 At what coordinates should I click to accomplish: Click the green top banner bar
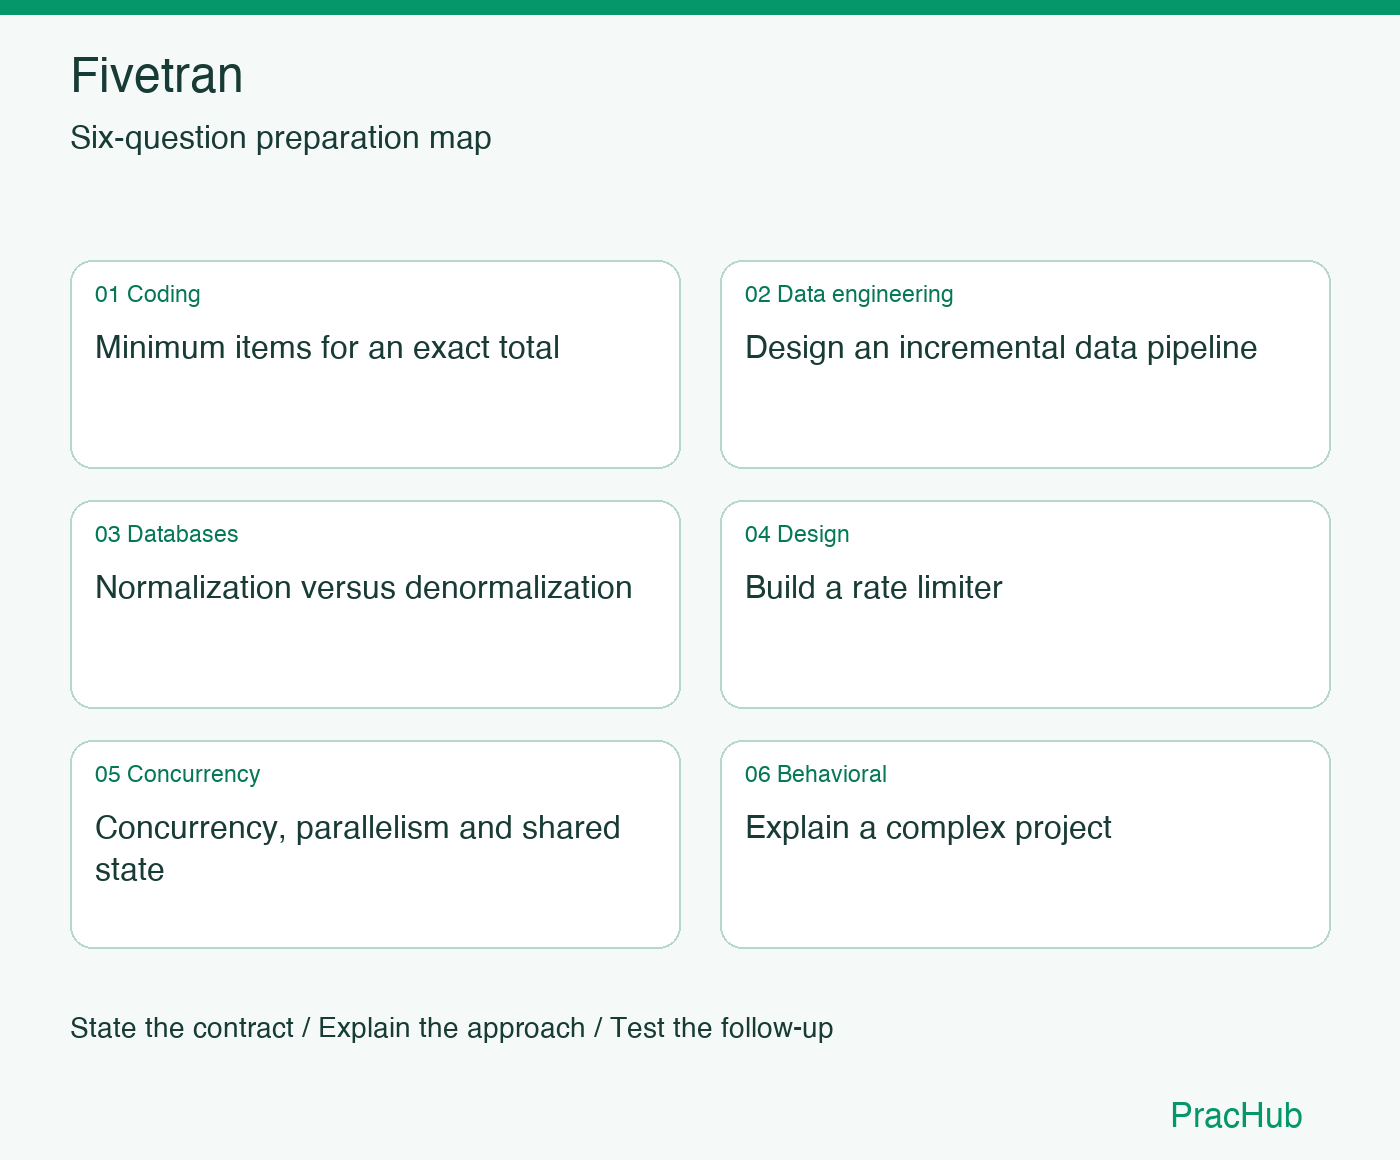pos(700,7)
